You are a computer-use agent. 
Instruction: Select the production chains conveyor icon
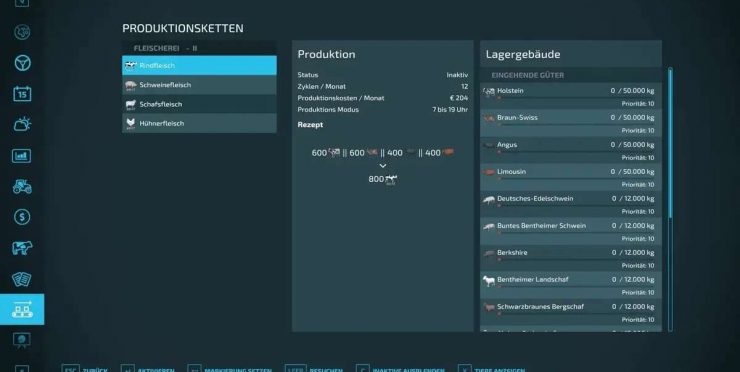(22, 309)
